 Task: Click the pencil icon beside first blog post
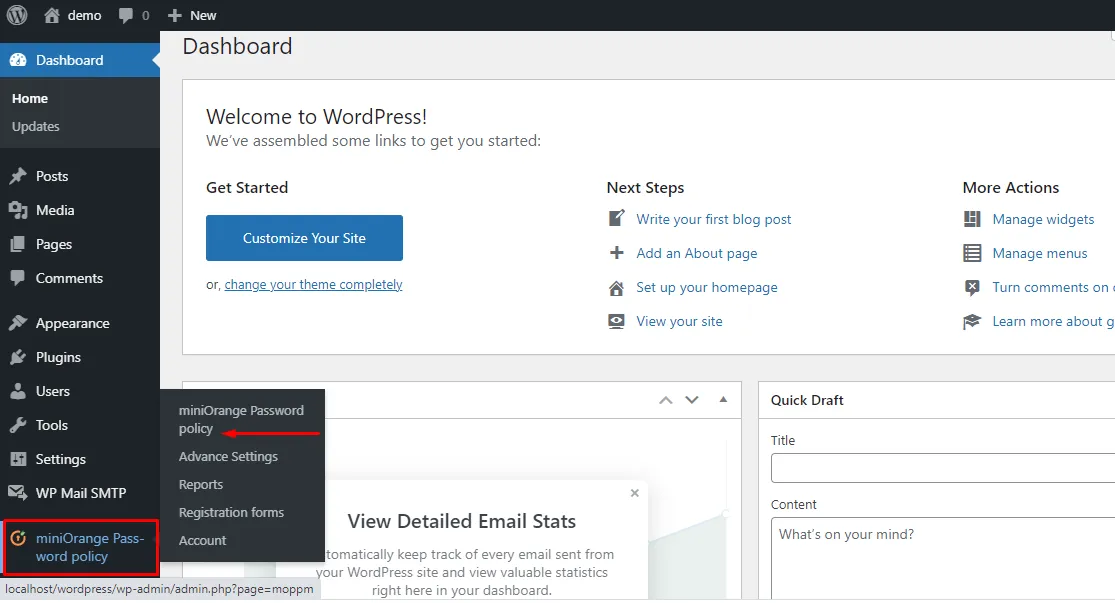[617, 218]
